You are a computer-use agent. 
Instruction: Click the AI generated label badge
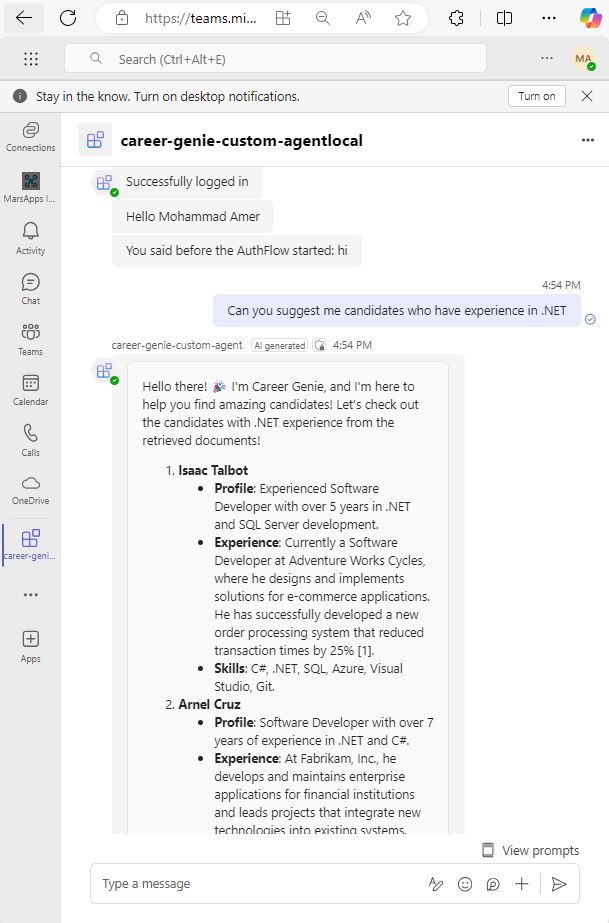coord(279,346)
